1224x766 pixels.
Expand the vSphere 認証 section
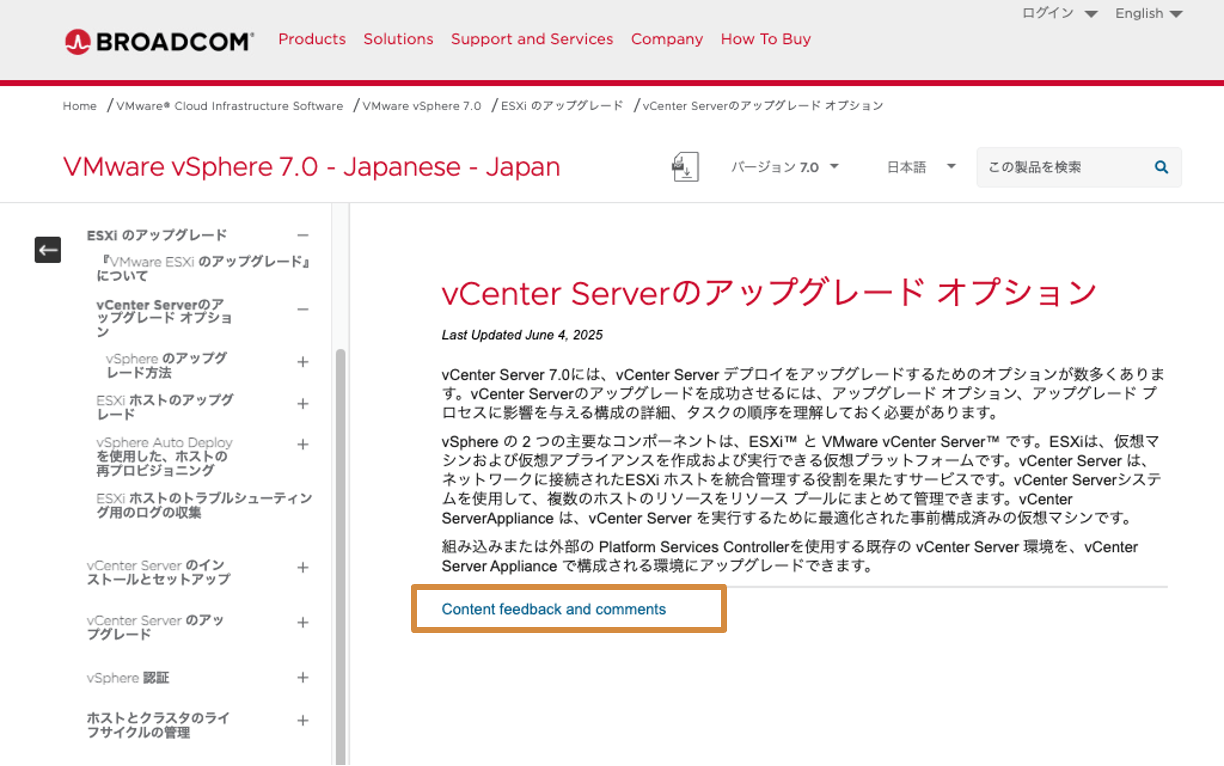303,678
